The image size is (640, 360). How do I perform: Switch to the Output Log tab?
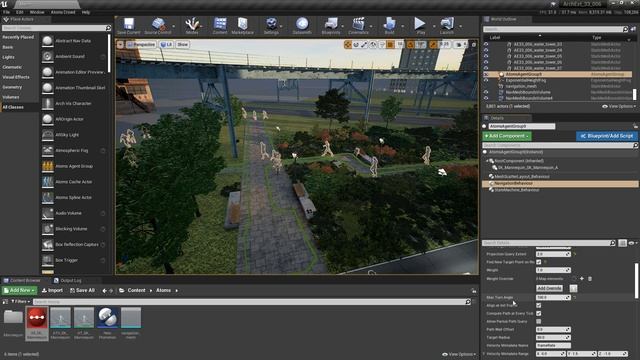[68, 280]
